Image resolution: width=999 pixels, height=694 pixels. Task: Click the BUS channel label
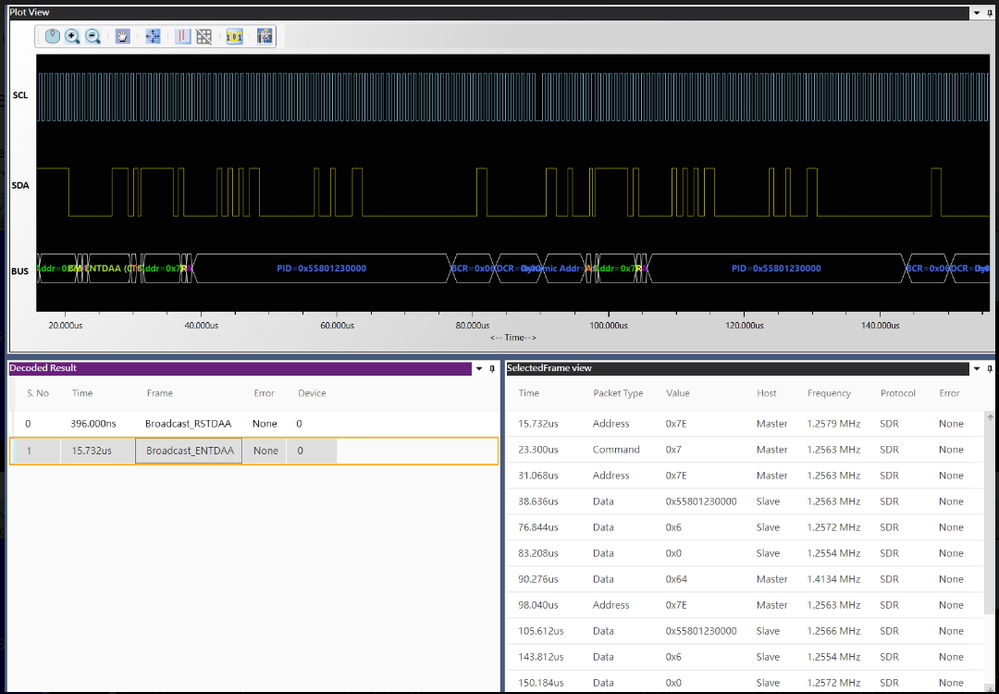pos(20,271)
